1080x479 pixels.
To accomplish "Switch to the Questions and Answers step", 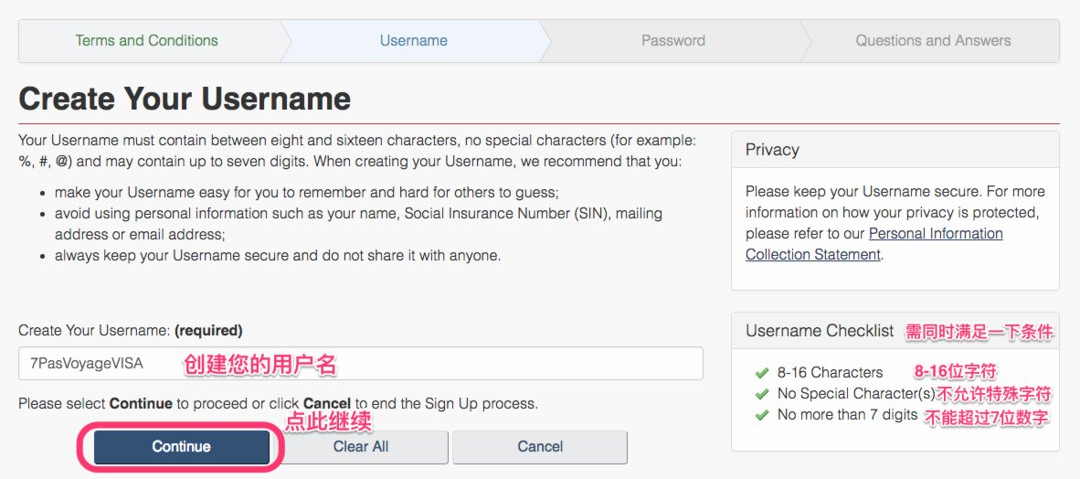I will 932,41.
